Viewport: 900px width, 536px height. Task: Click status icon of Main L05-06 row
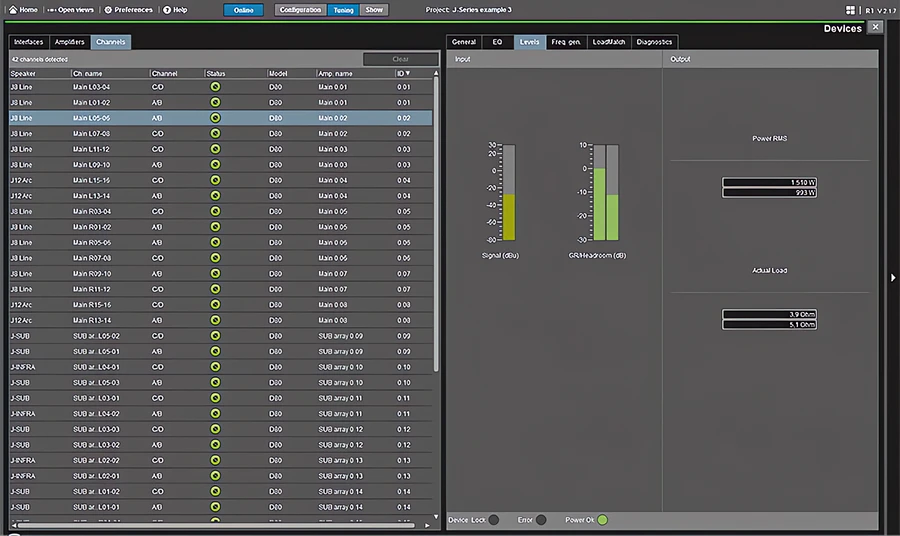pos(215,118)
